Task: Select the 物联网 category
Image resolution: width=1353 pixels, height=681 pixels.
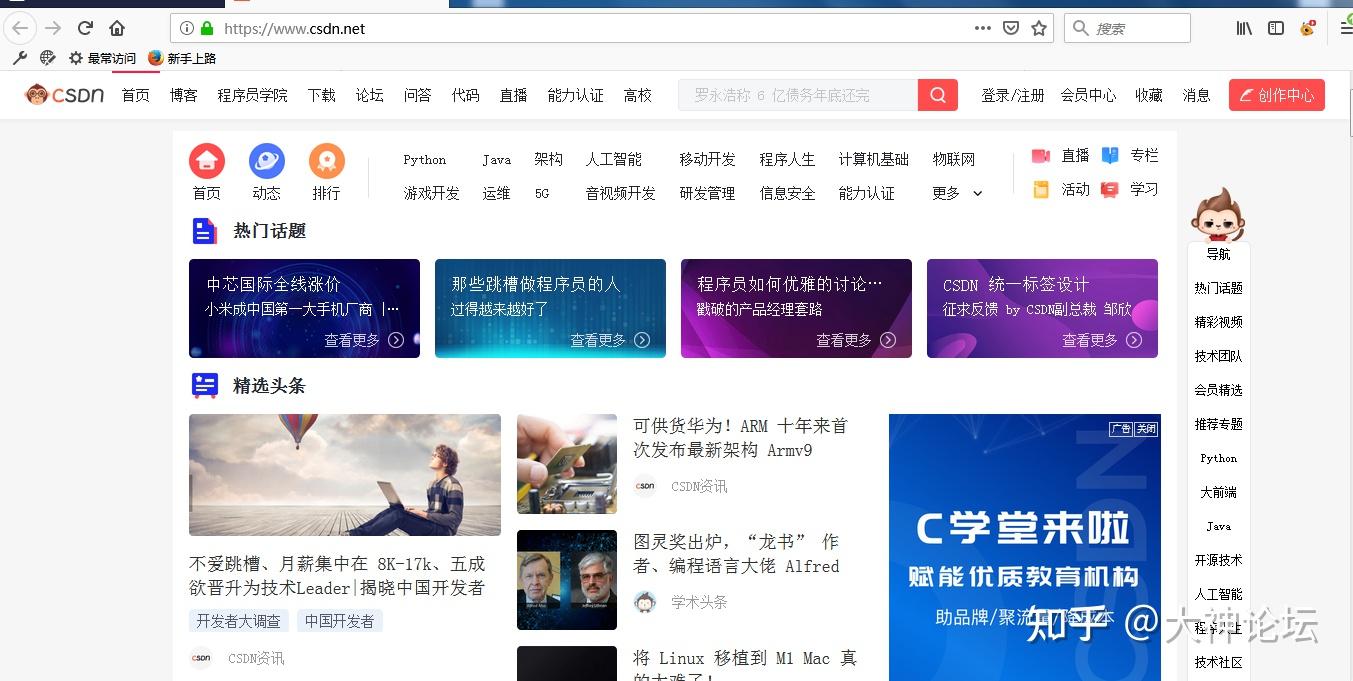Action: (953, 159)
